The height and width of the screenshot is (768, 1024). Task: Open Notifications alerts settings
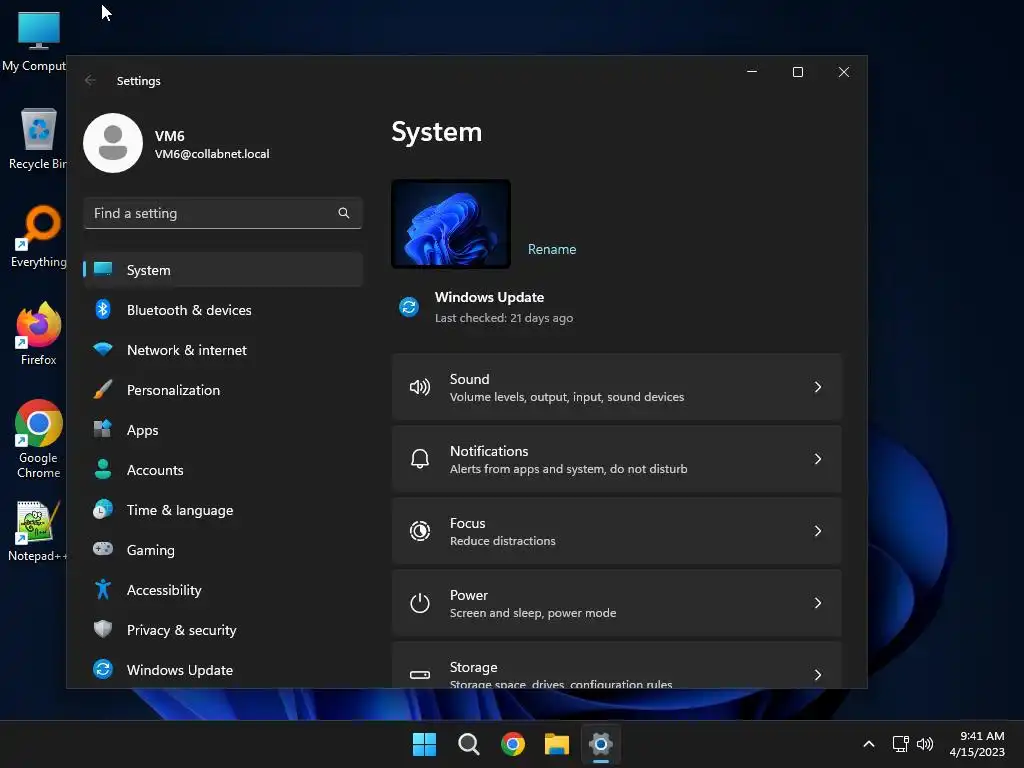point(616,459)
